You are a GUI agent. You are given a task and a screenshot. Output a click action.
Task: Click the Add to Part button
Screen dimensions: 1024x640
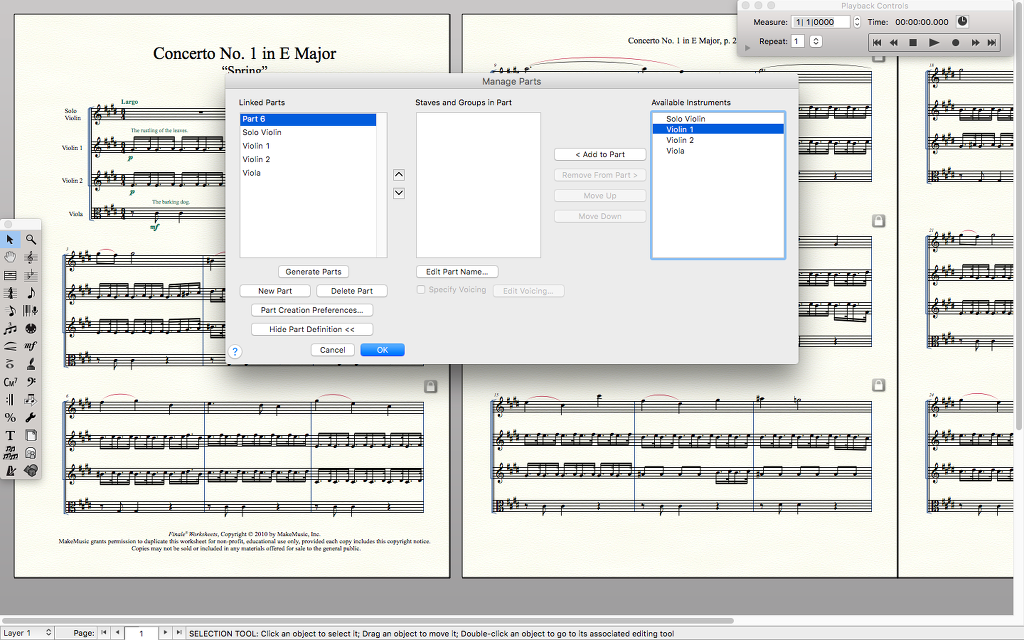tap(600, 155)
